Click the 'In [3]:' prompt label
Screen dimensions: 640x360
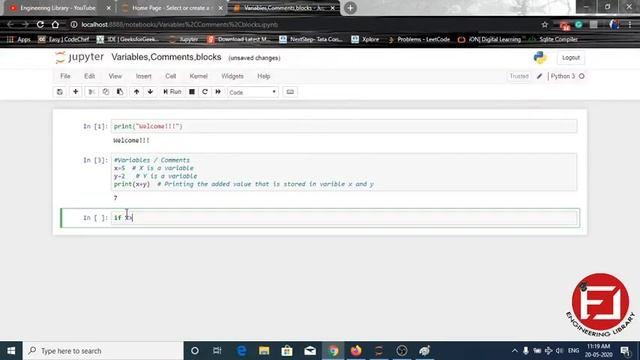click(x=96, y=160)
